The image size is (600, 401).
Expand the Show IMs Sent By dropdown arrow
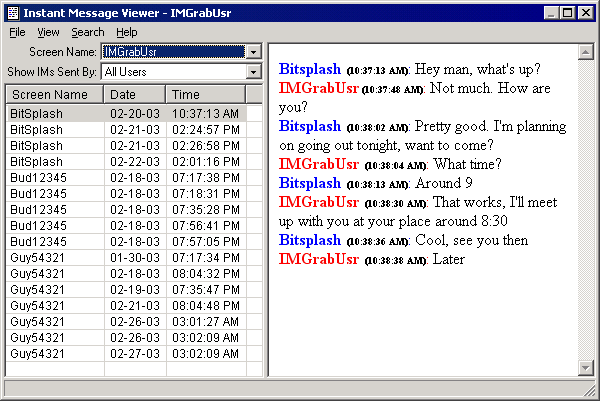pos(253,72)
